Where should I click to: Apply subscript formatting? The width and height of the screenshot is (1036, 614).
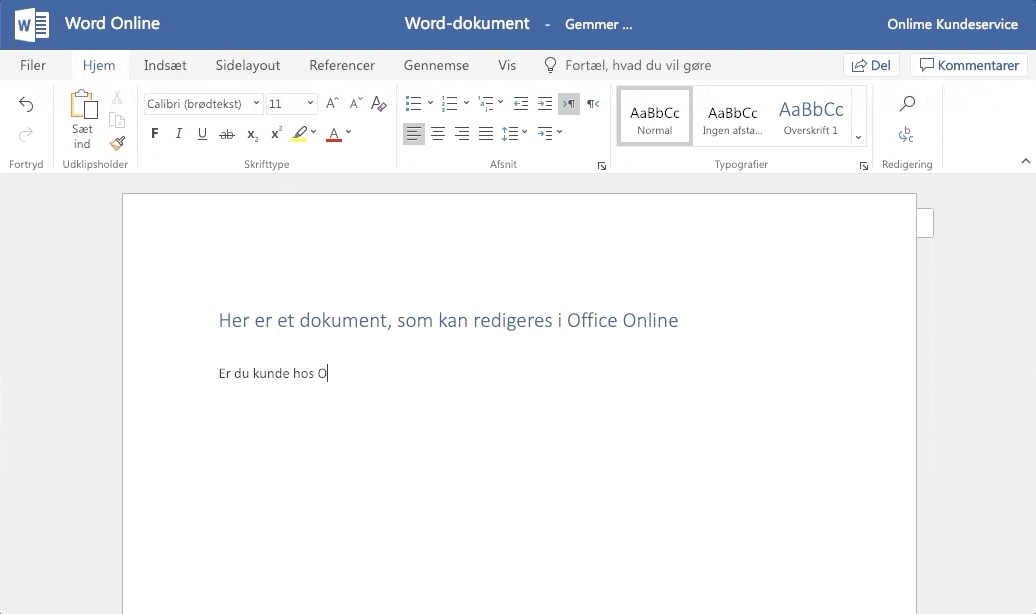click(252, 134)
